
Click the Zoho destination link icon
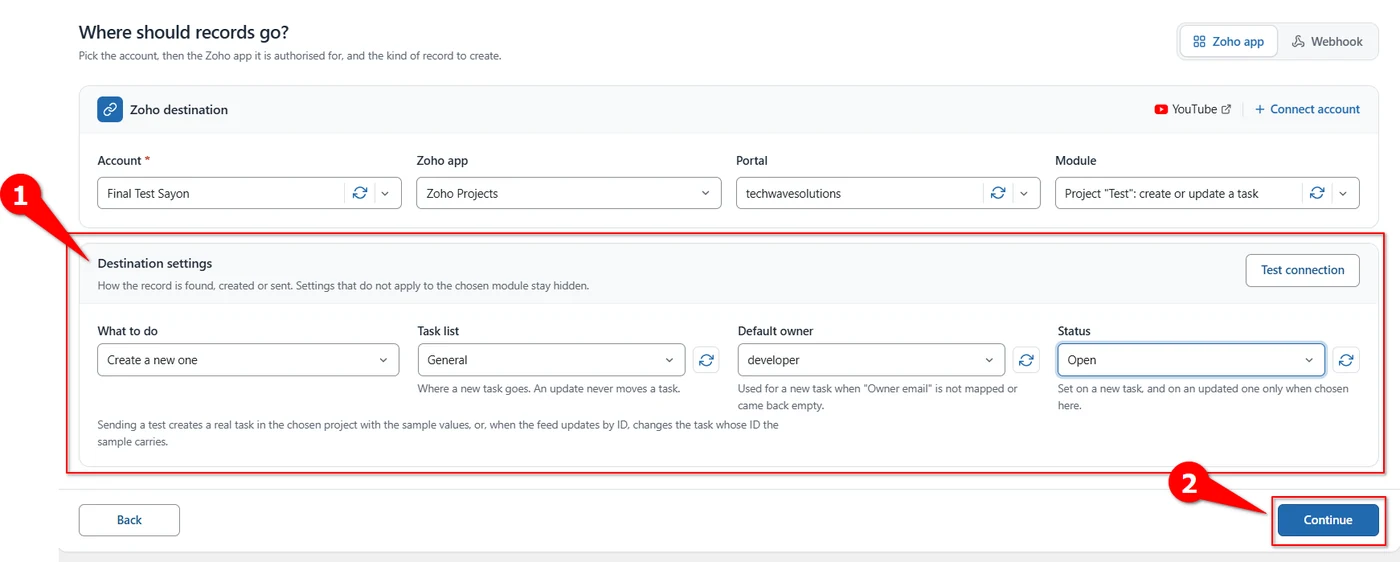(x=110, y=110)
